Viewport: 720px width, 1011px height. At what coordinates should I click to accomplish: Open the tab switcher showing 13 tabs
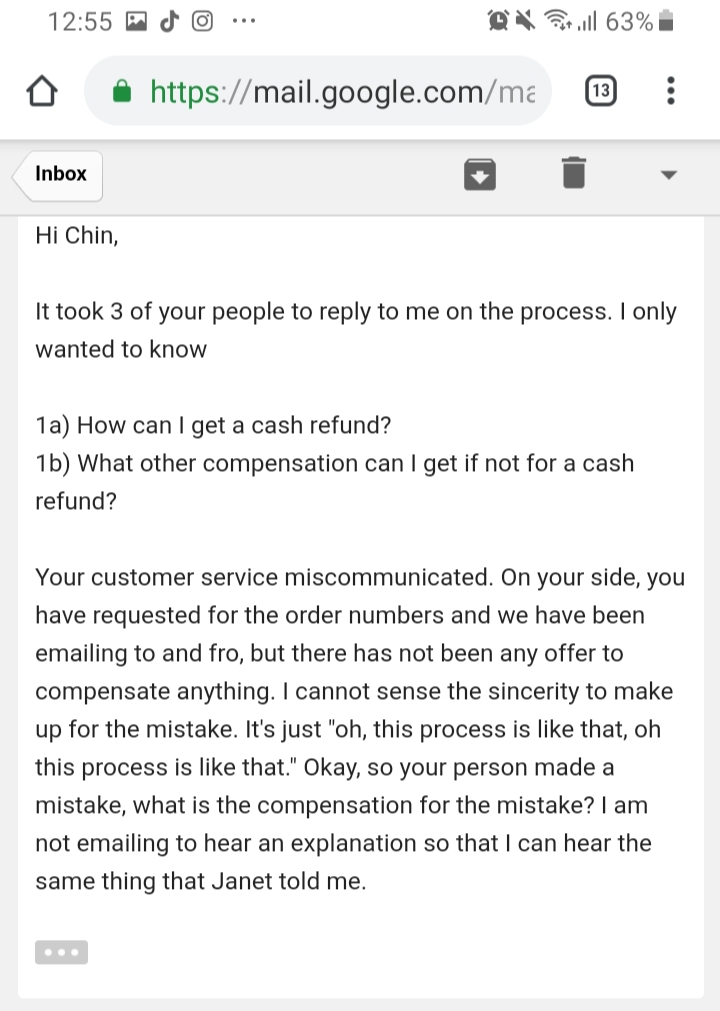pos(601,90)
